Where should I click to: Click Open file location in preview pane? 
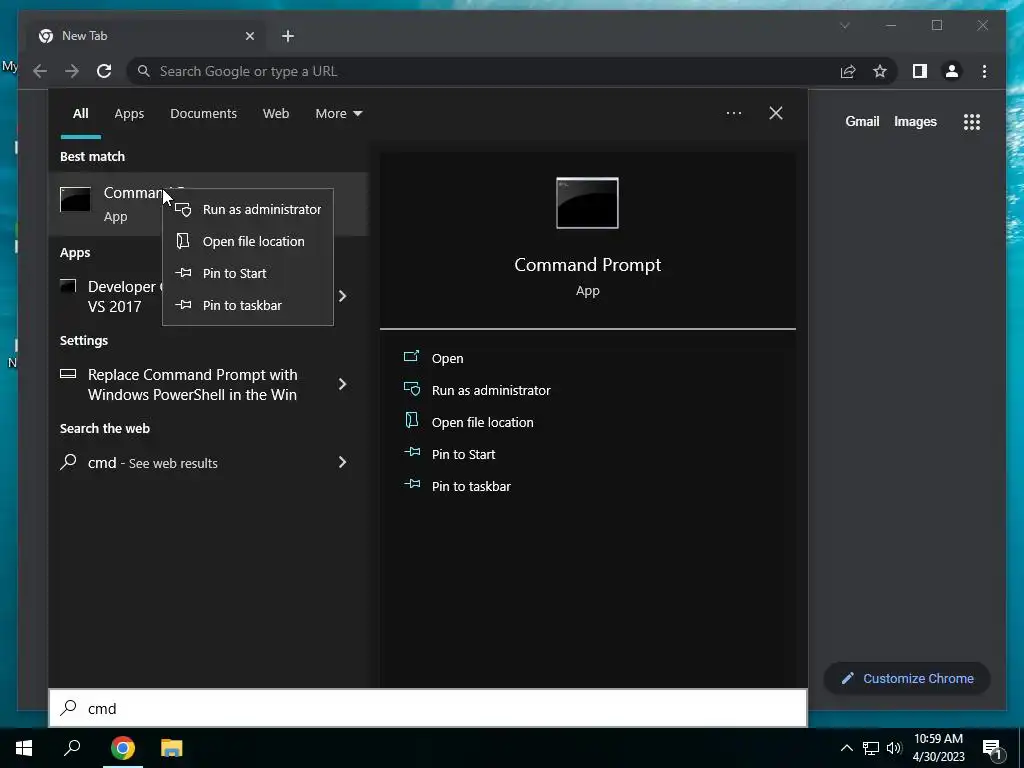[x=483, y=423]
